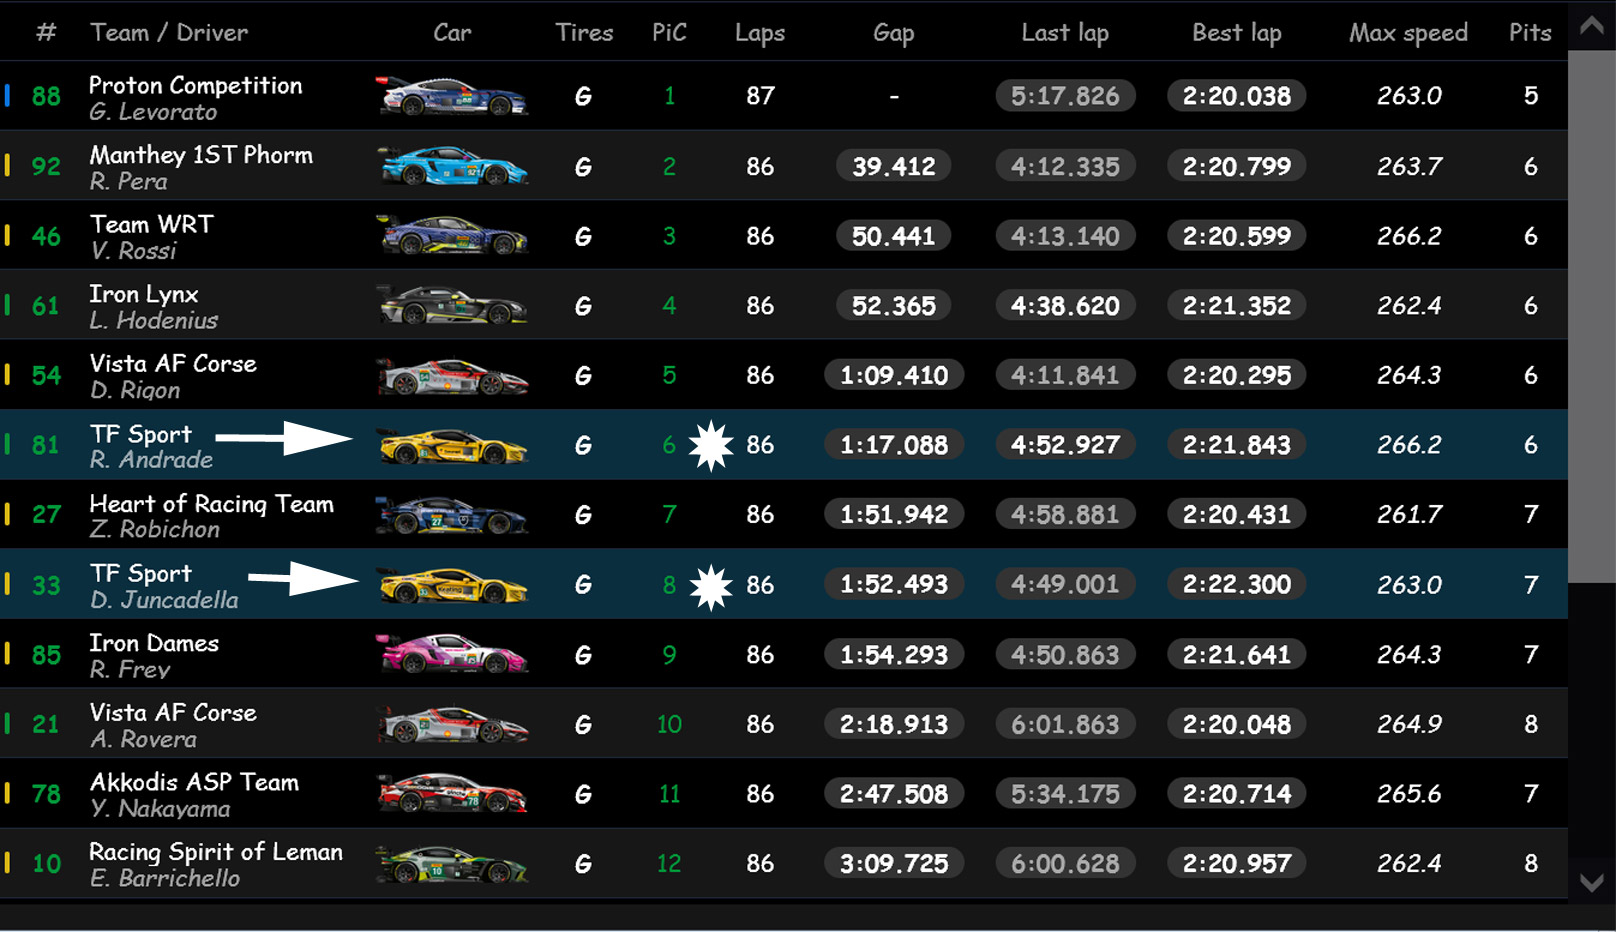Click Iron Lynx's 4:38.620 last lap
The image size is (1616, 932).
[1065, 306]
